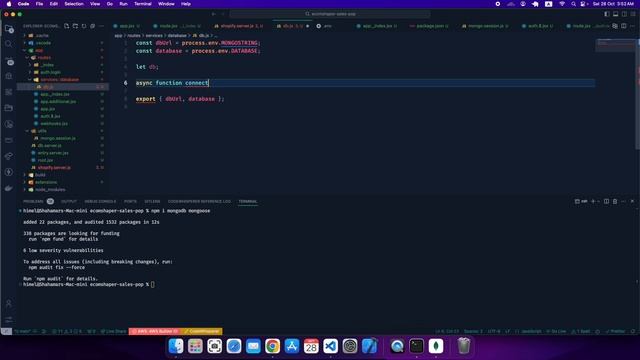The image size is (640, 360).
Task: Toggle the bottom panel layout button
Action: click(x=616, y=14)
